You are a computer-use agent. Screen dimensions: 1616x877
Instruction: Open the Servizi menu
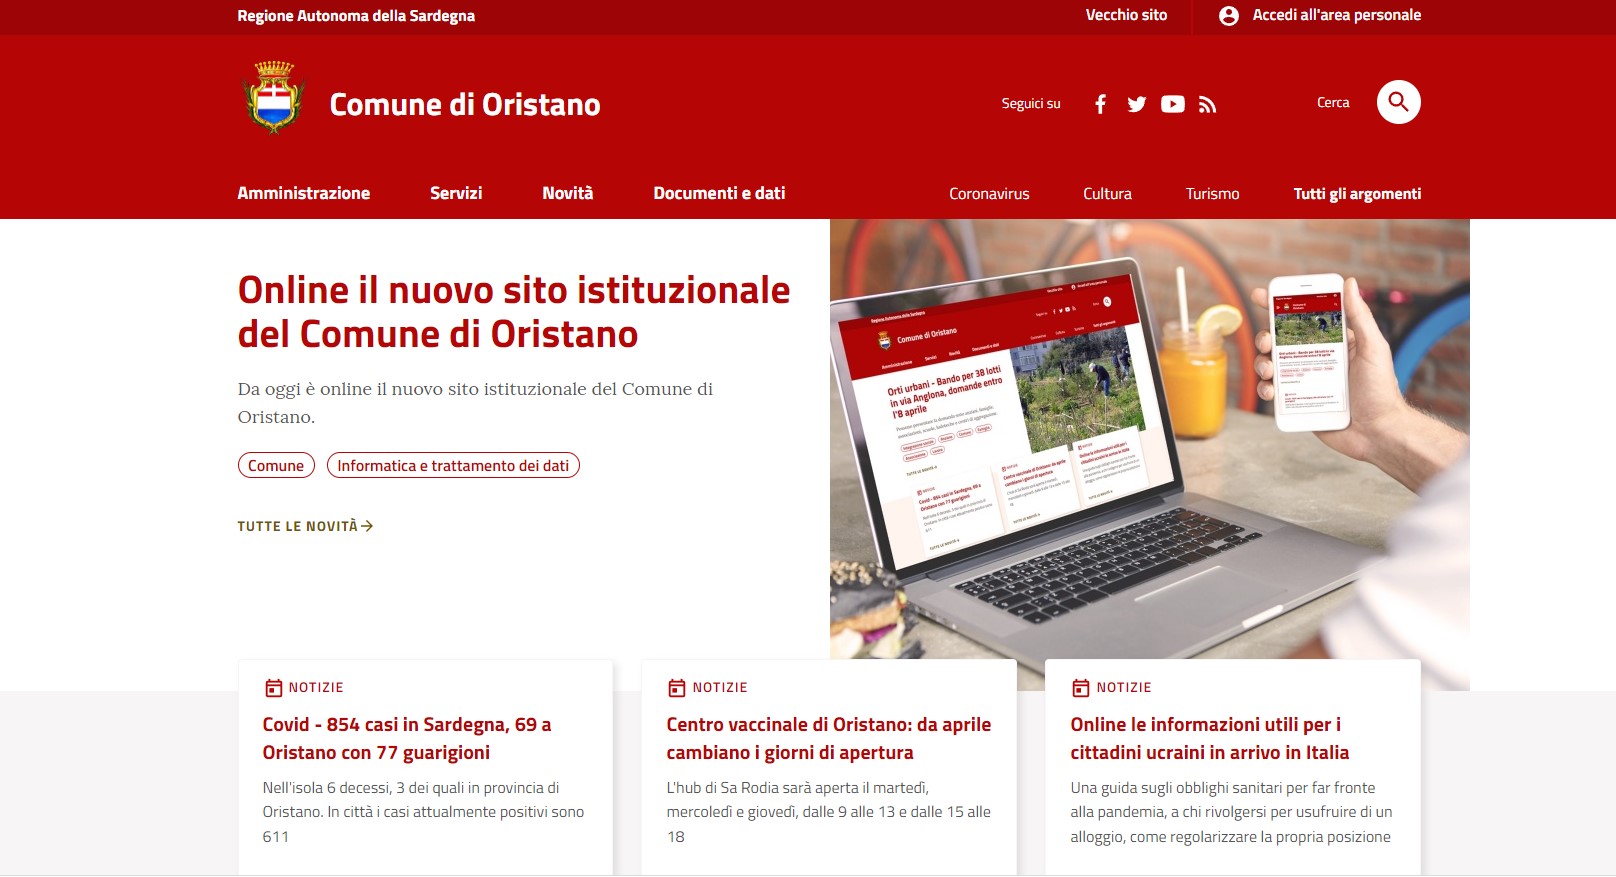456,193
